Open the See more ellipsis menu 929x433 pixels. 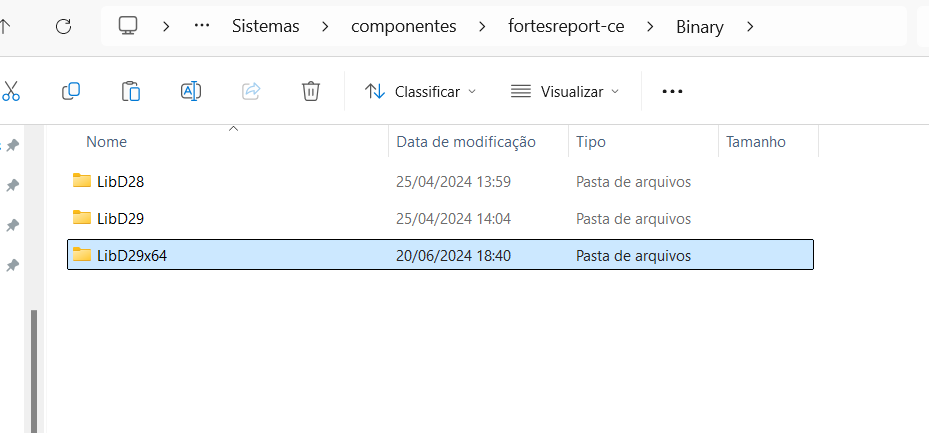coord(672,92)
